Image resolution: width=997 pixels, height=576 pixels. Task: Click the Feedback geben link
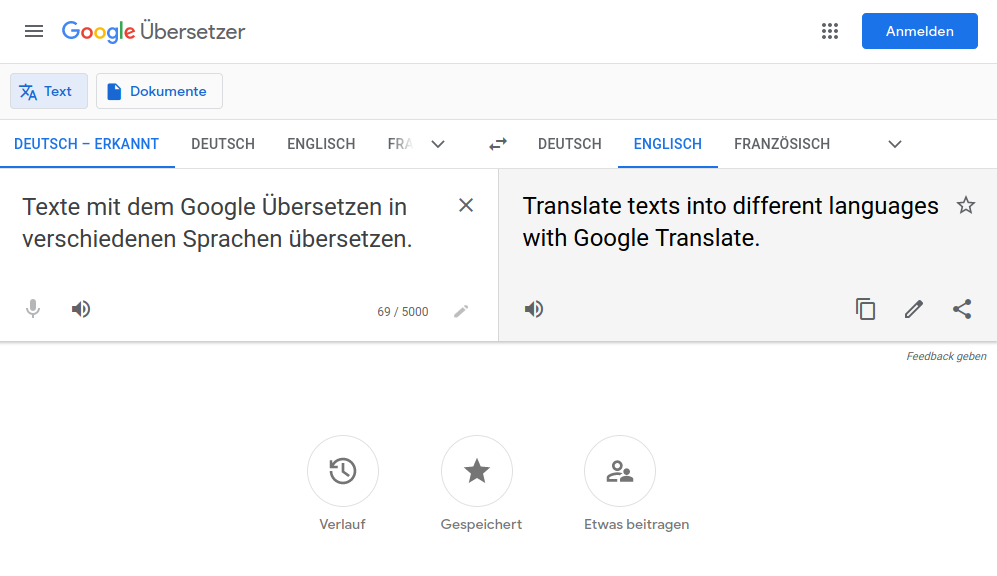[x=946, y=356]
